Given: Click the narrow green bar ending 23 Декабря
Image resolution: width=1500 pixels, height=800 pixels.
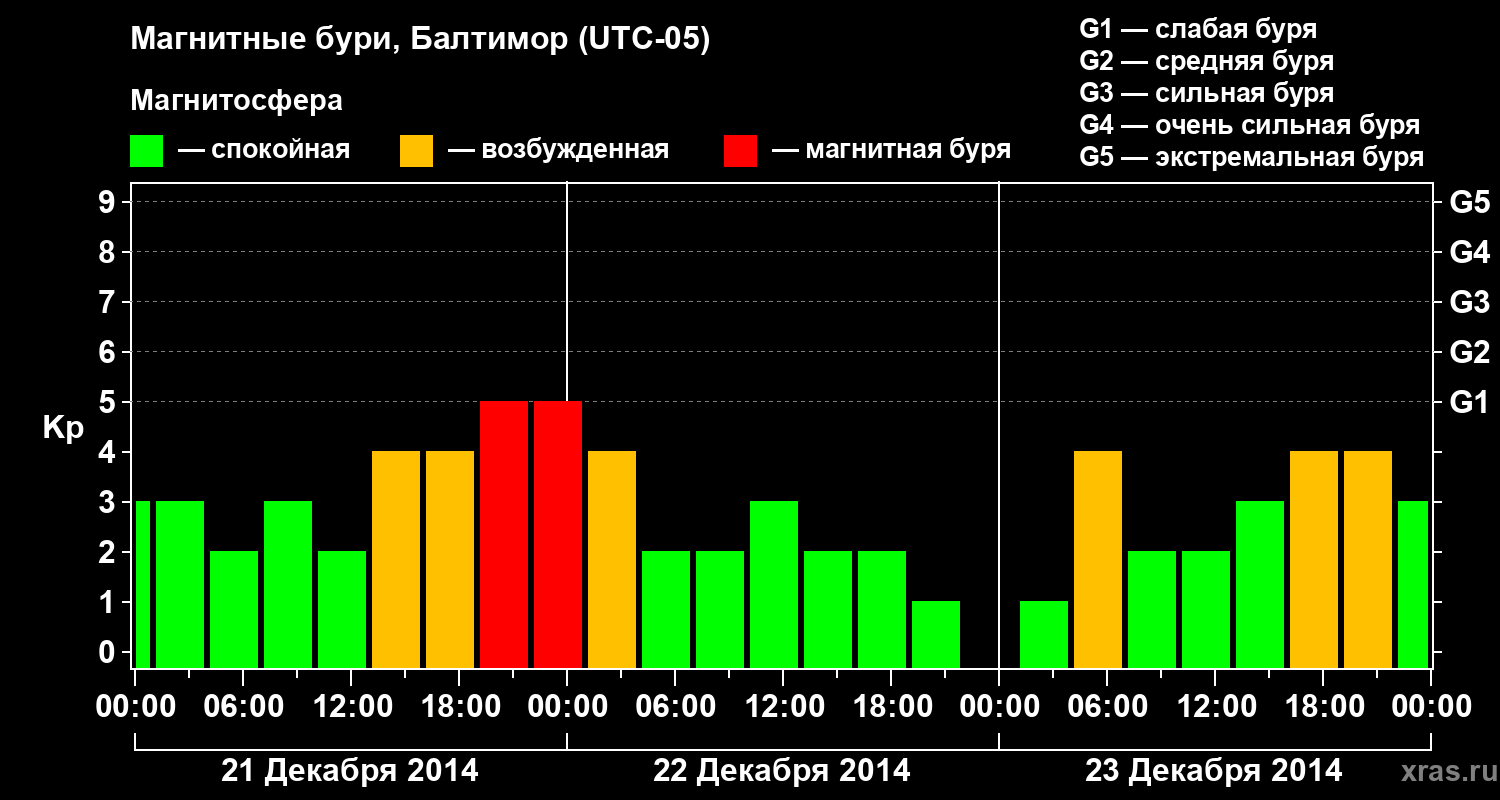Looking at the screenshot, I should [1413, 584].
